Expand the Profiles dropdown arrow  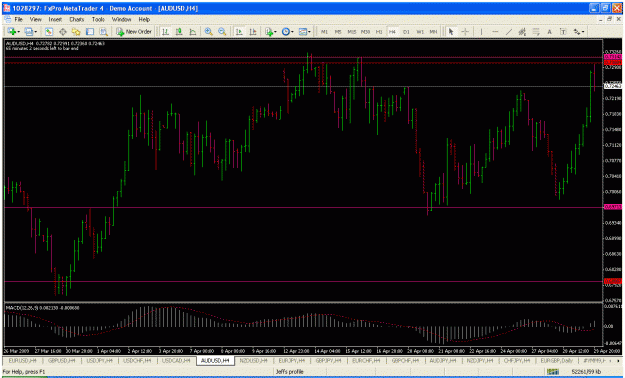(x=35, y=32)
